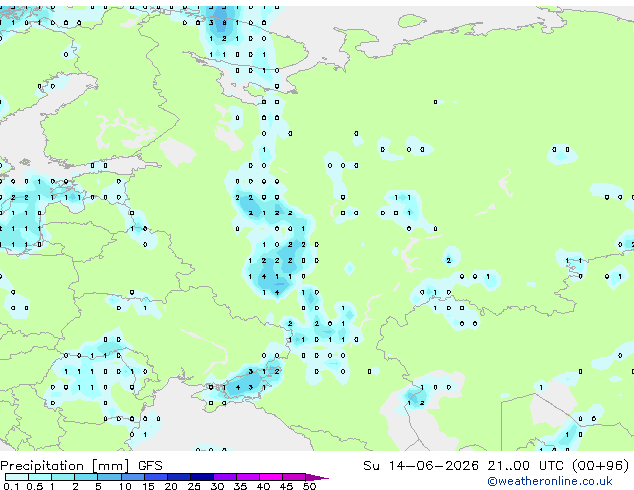This screenshot has width=634, height=490.
Task: Click the 0.1–0.5 mm legend color swatch
Action: coord(17,477)
